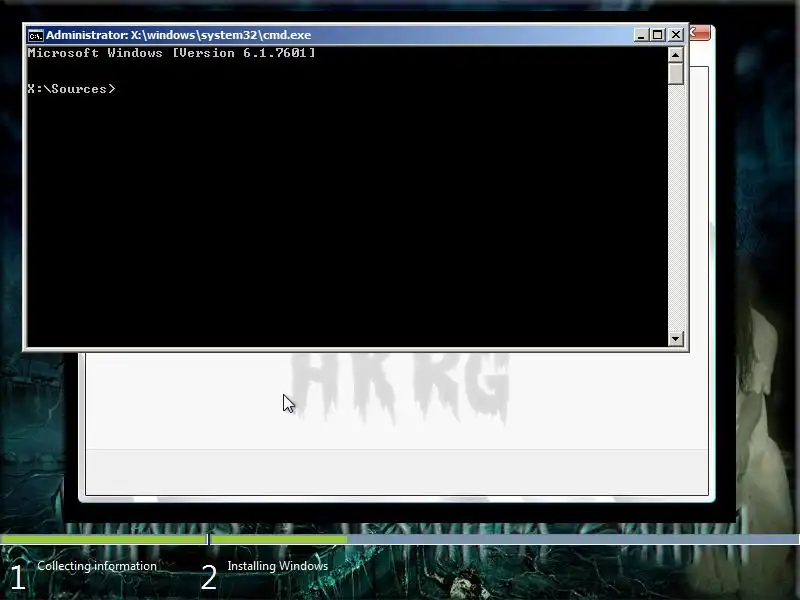Click the cmd.exe title bar text
800x600 pixels.
pos(179,35)
